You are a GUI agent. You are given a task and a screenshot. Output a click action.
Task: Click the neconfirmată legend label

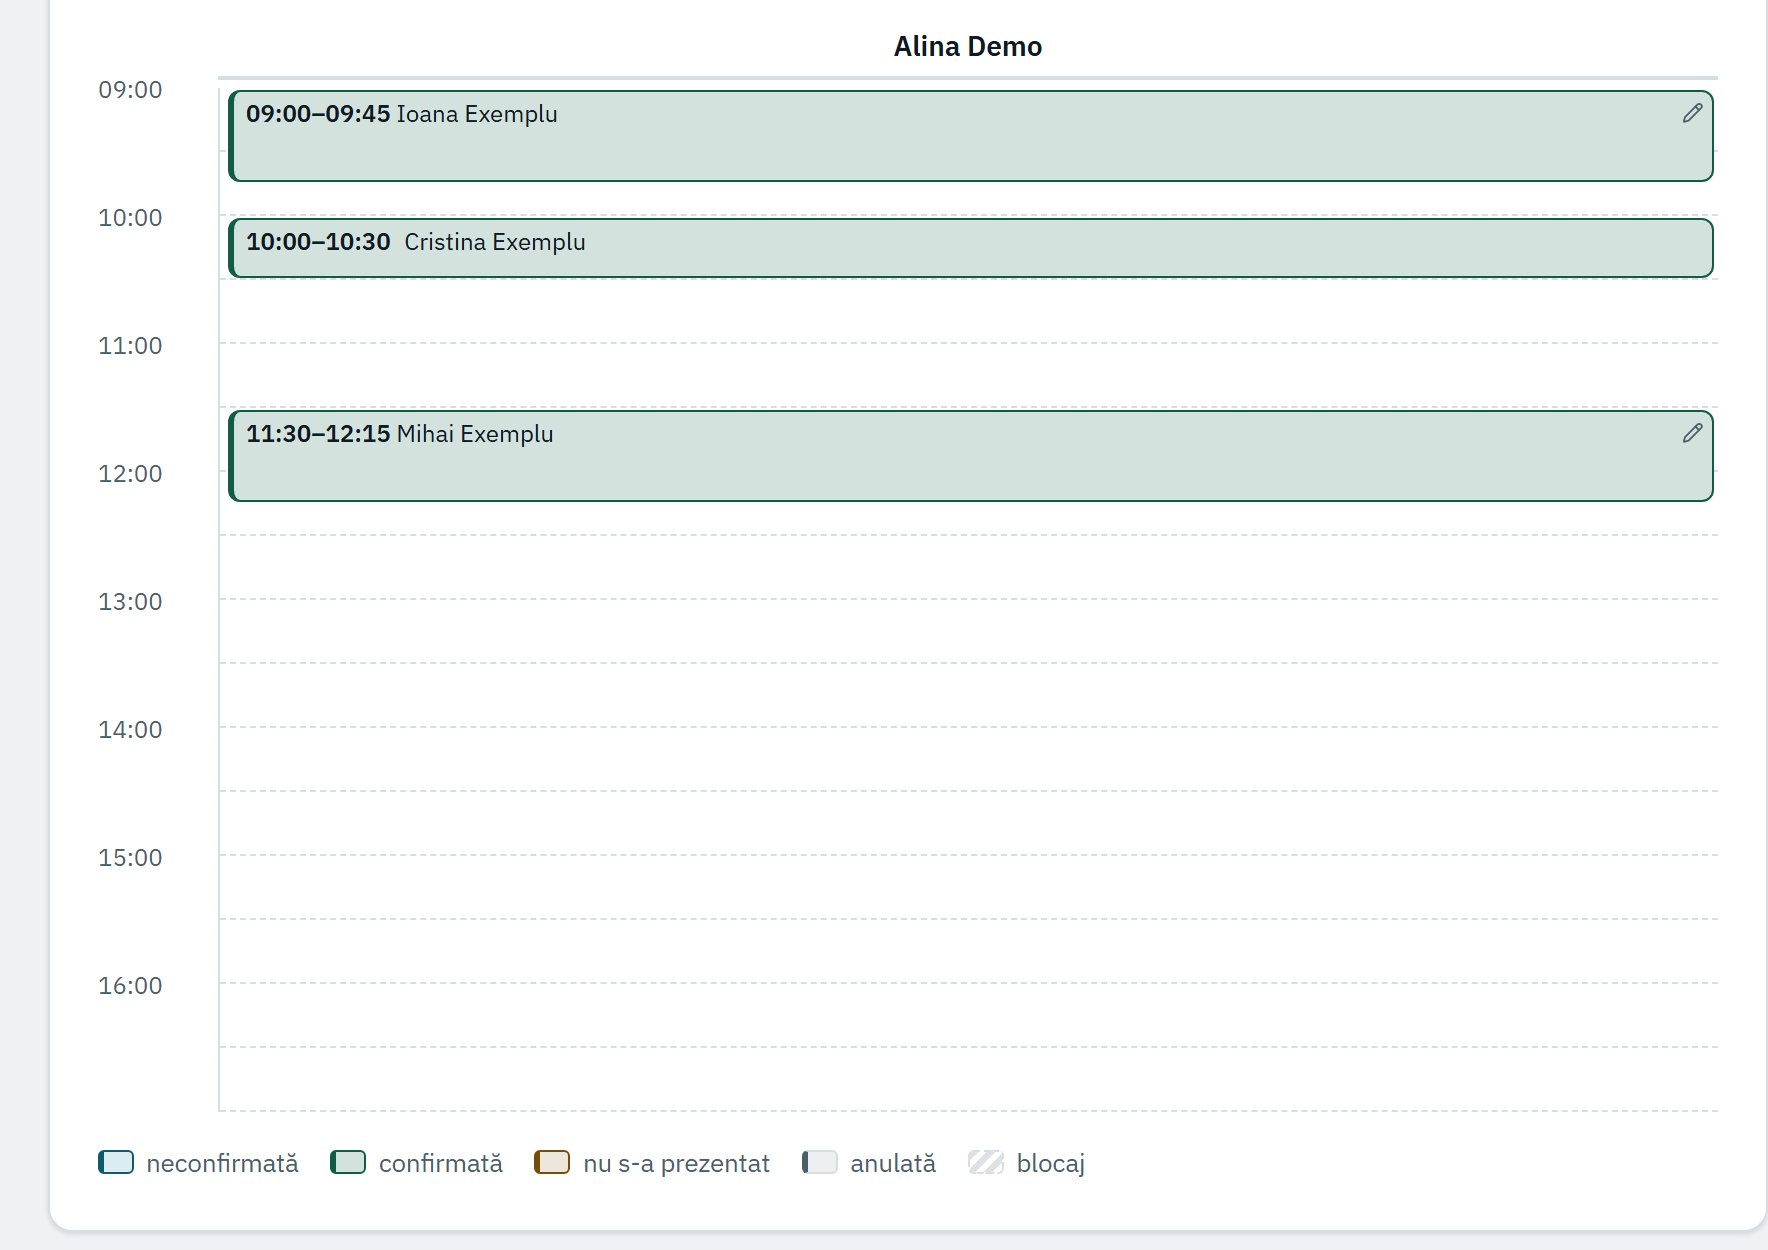(222, 1163)
